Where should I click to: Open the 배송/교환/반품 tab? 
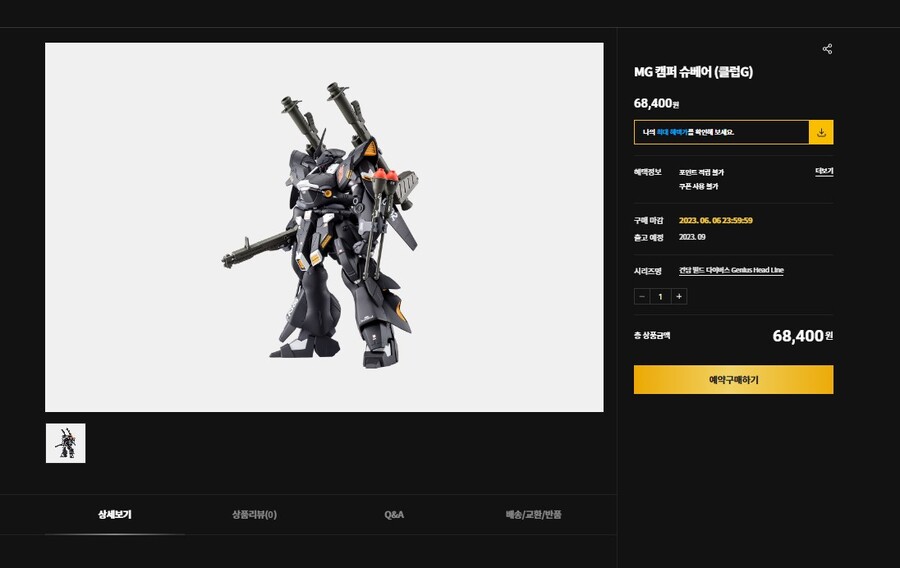[533, 515]
